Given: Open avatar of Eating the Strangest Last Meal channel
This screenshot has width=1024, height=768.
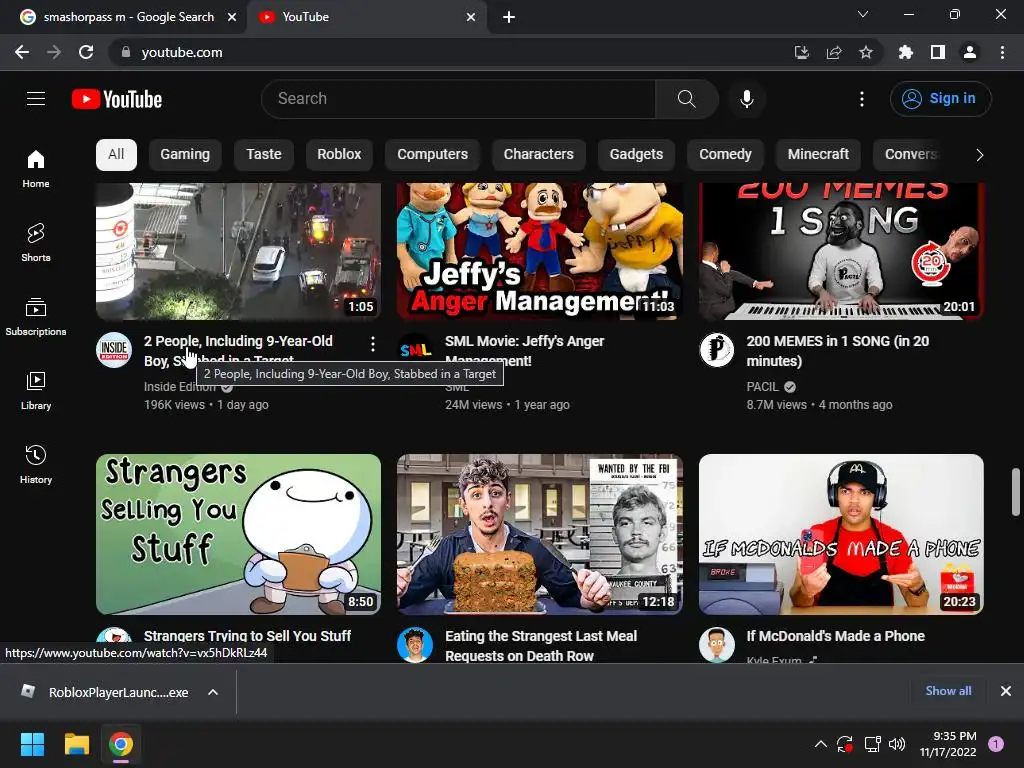Looking at the screenshot, I should pos(415,645).
